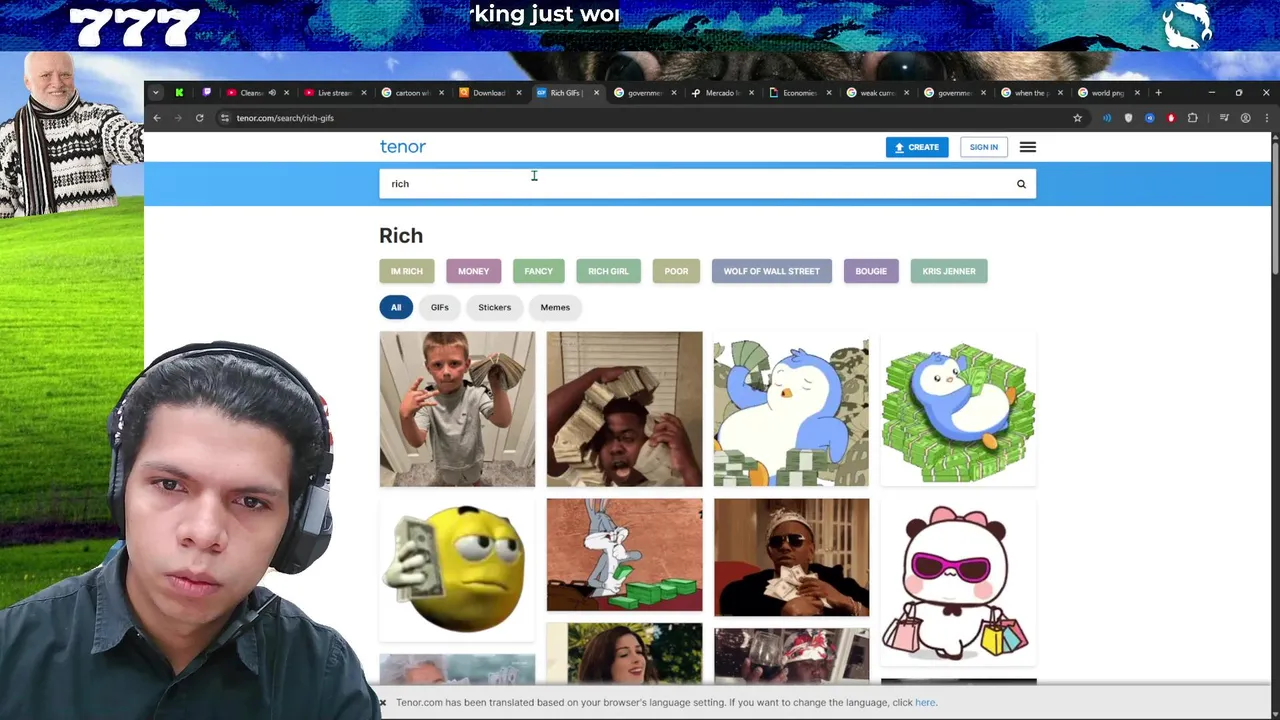
Task: Submit search with magnifier icon
Action: [x=1021, y=184]
